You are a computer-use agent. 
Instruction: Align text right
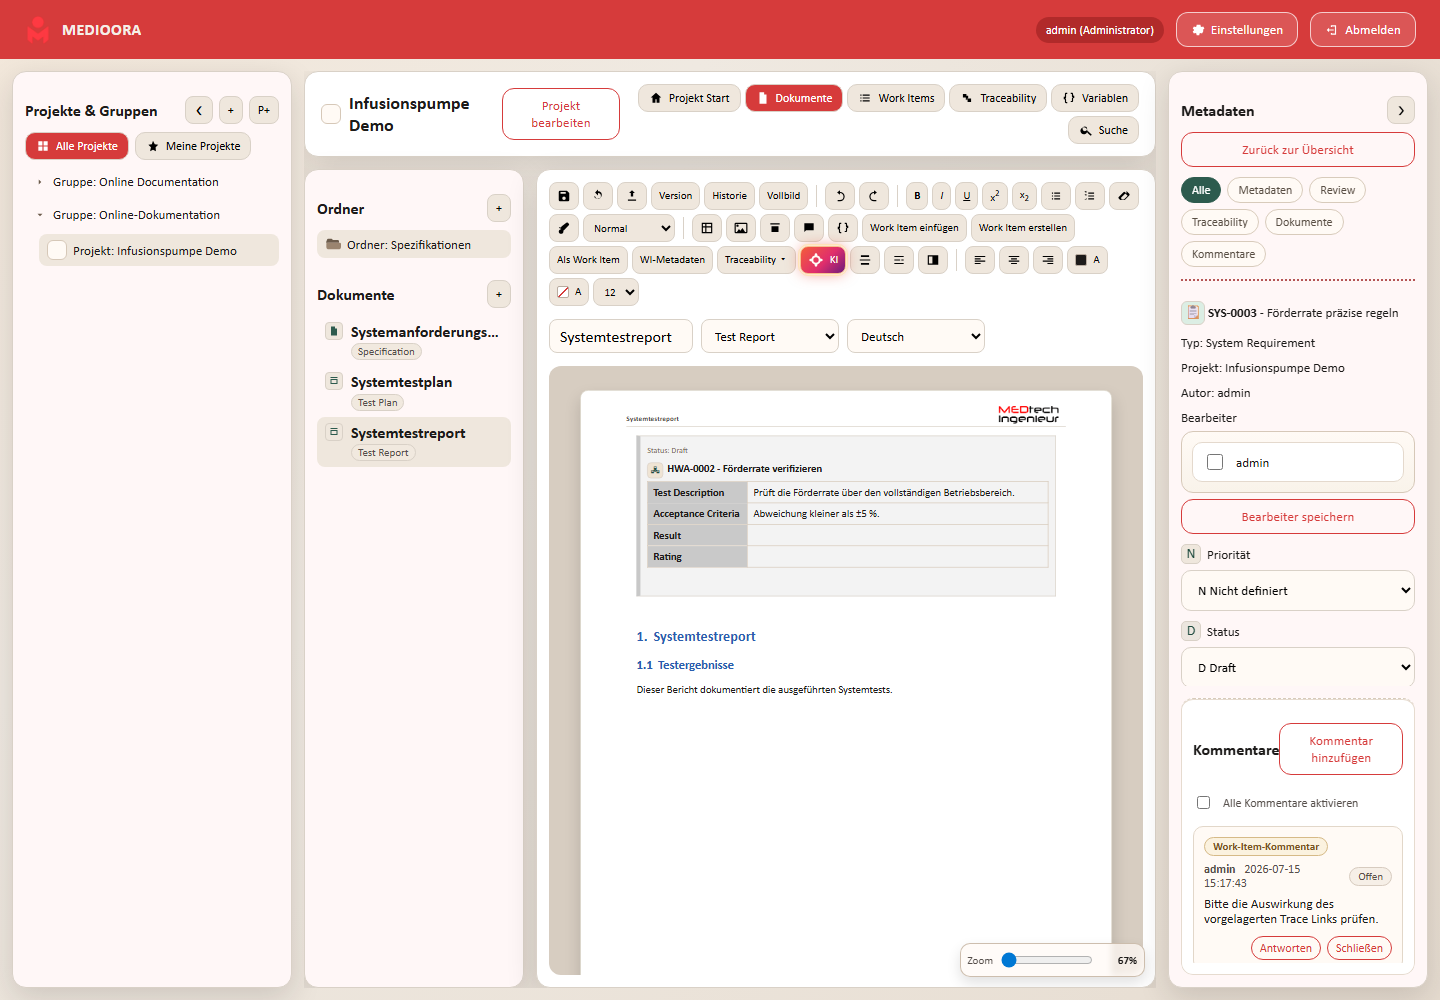pos(1048,260)
